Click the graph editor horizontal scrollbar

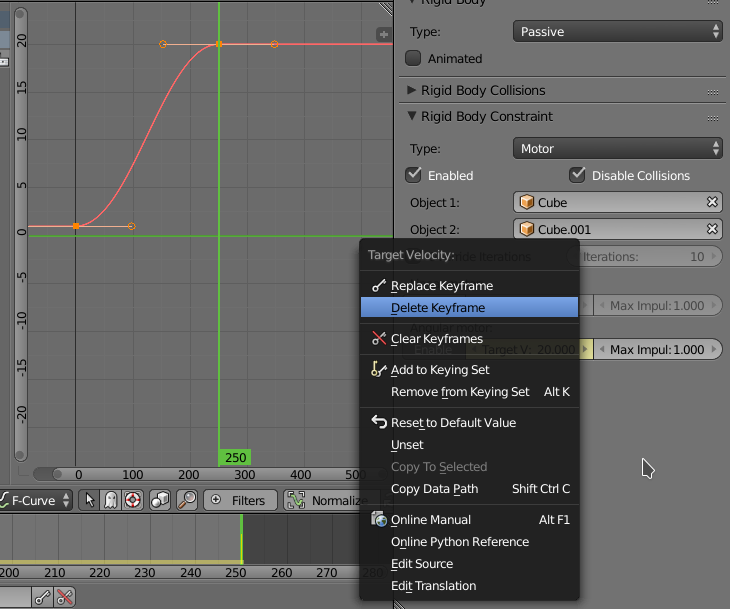(x=210, y=474)
